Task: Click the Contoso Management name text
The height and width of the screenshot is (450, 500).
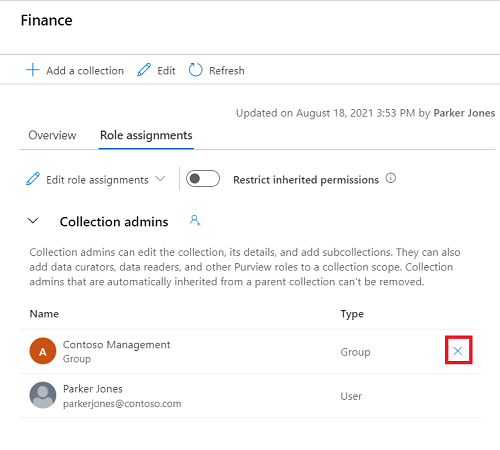Action: (x=117, y=344)
